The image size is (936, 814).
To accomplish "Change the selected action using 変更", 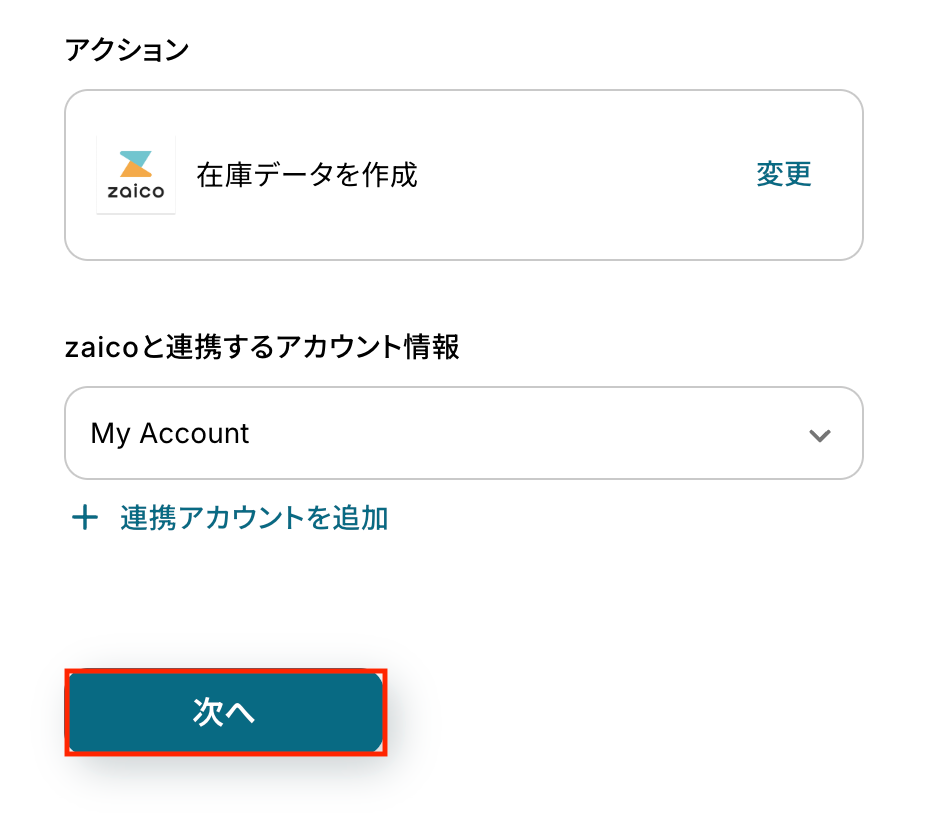I will (x=783, y=174).
